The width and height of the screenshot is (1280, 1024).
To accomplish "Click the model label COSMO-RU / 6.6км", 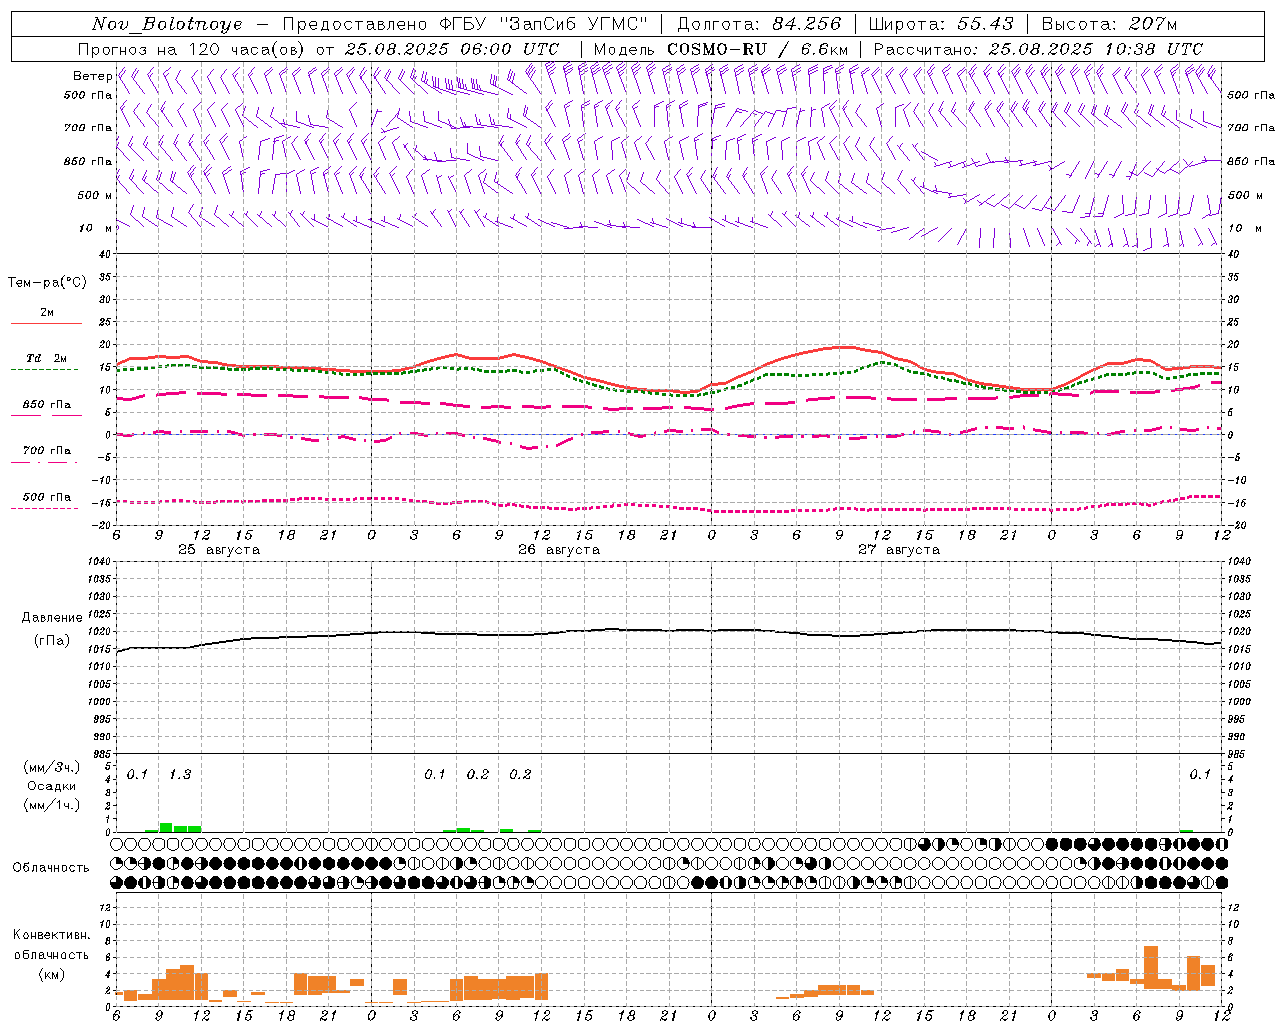I will click(x=757, y=49).
